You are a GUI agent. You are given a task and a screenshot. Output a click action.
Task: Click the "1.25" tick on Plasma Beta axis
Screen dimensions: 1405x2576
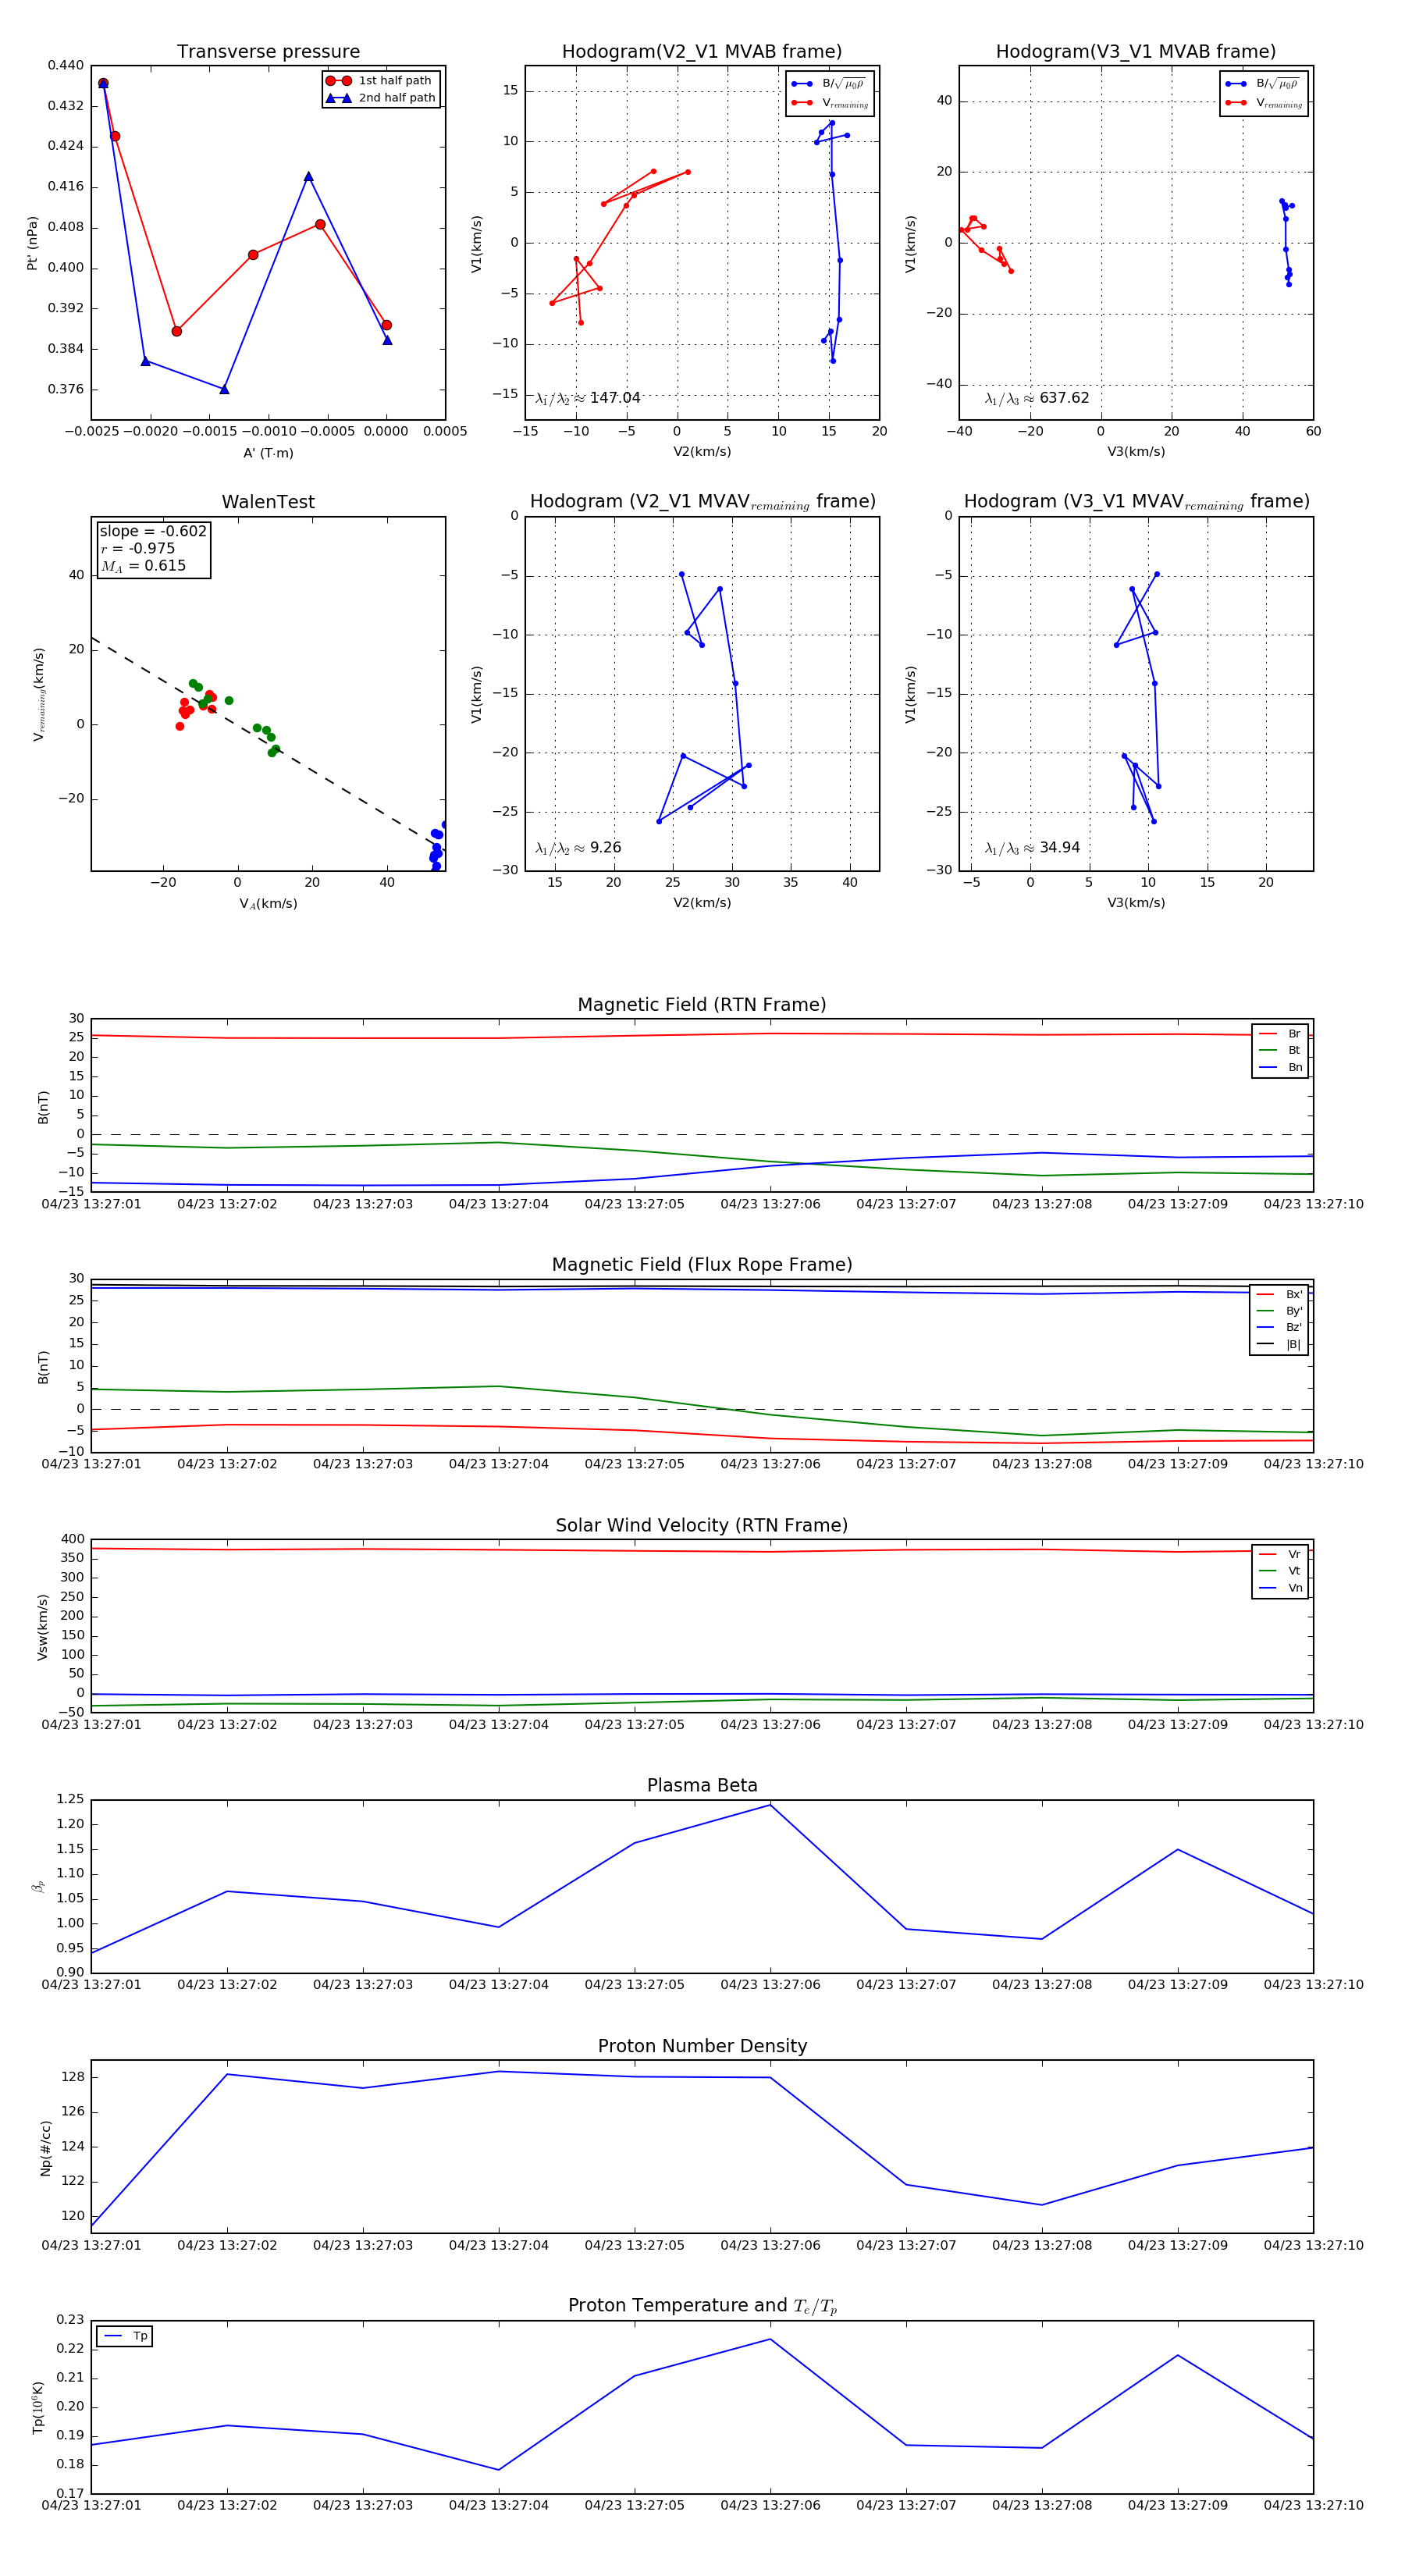(x=70, y=1799)
